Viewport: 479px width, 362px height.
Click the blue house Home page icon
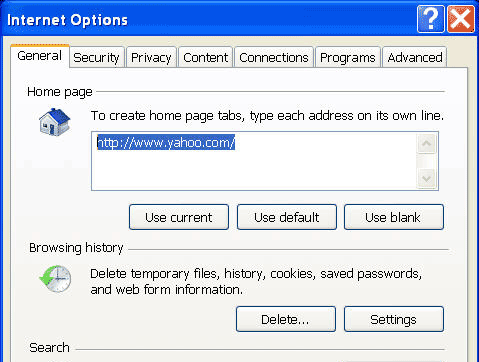(x=54, y=122)
